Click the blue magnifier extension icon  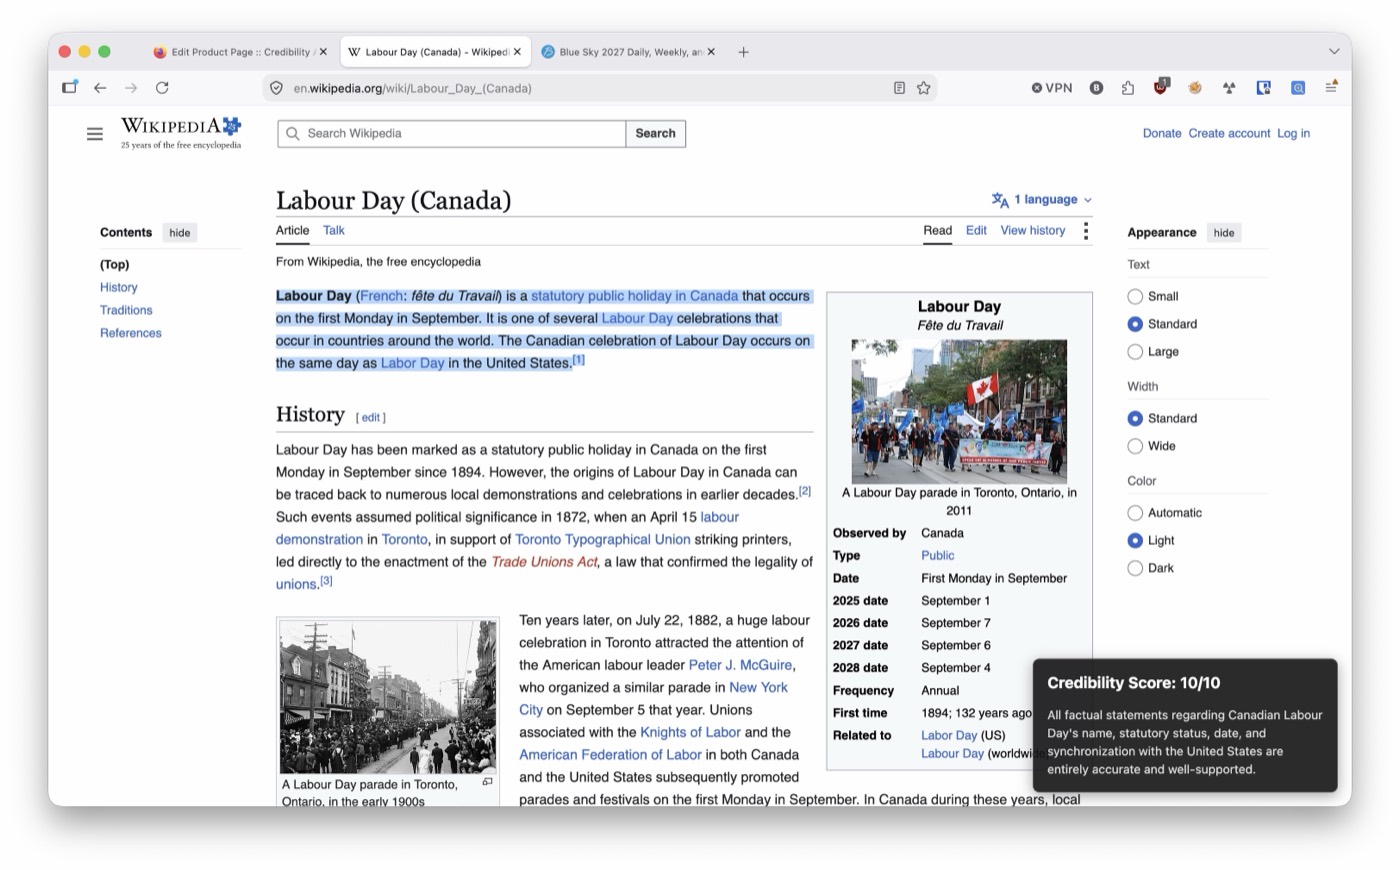[x=1298, y=88]
